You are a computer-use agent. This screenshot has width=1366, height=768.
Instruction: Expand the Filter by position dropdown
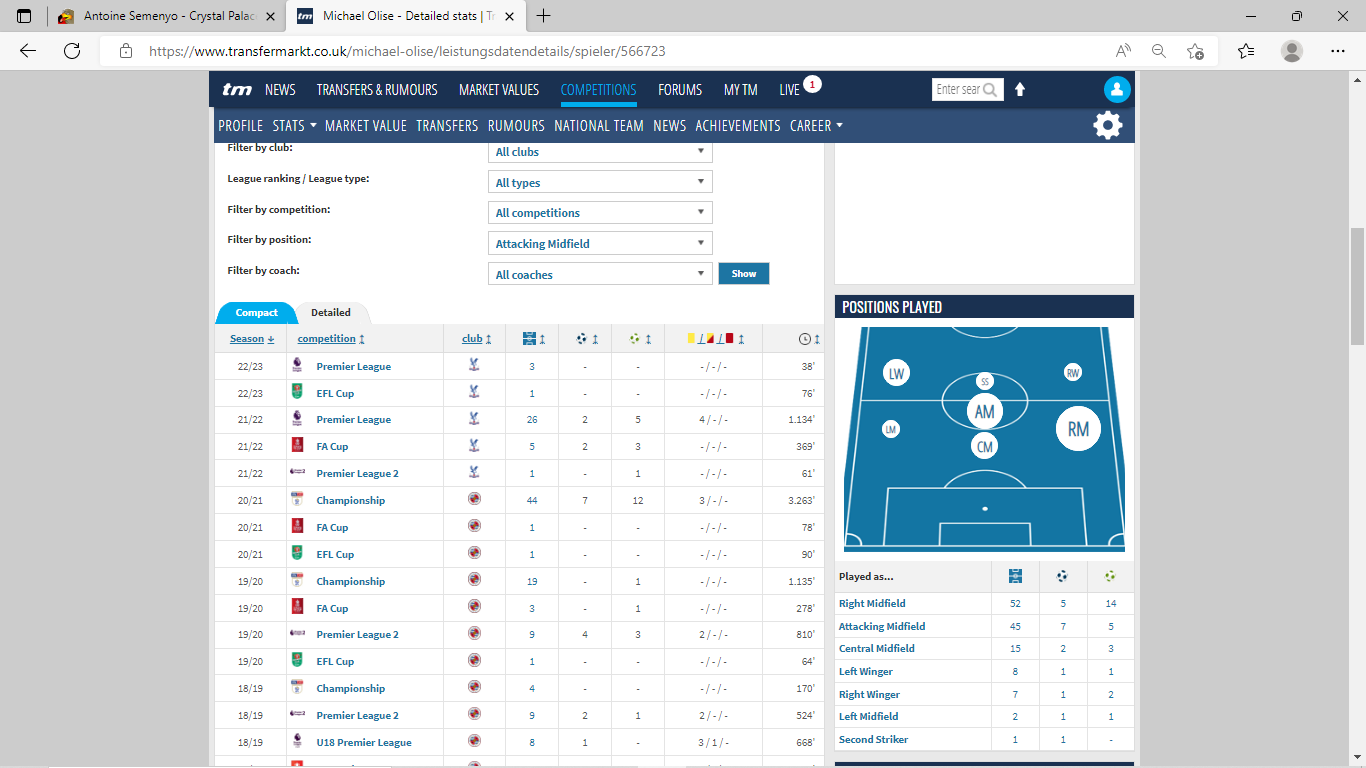(601, 244)
